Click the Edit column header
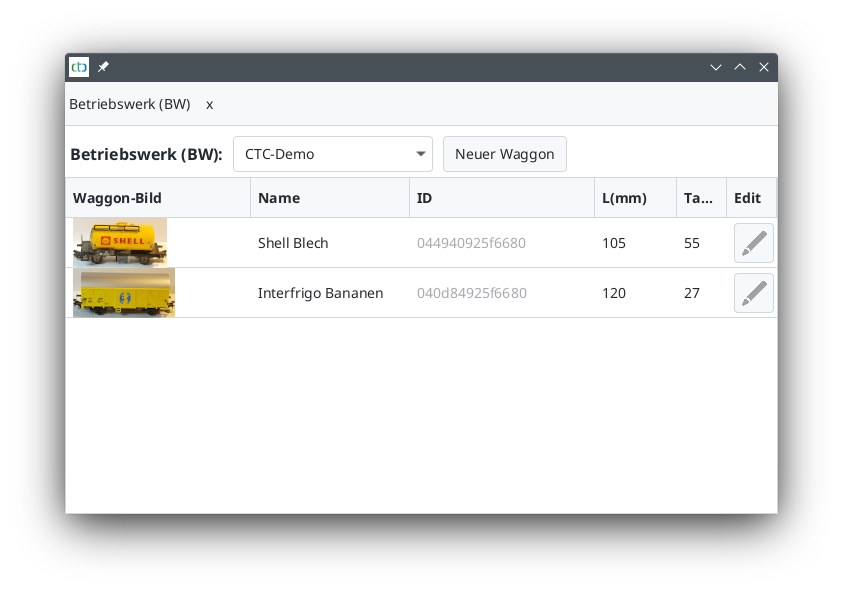 point(748,198)
